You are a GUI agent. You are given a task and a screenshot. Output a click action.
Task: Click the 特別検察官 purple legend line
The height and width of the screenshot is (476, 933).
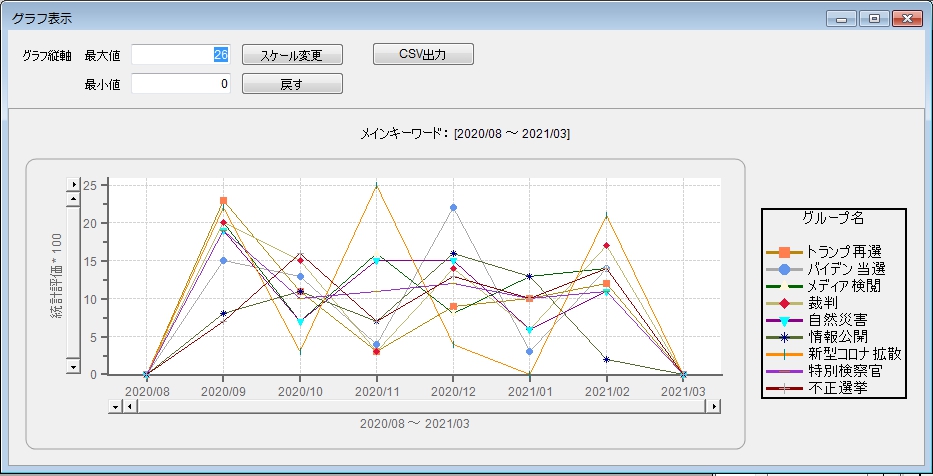tap(784, 371)
